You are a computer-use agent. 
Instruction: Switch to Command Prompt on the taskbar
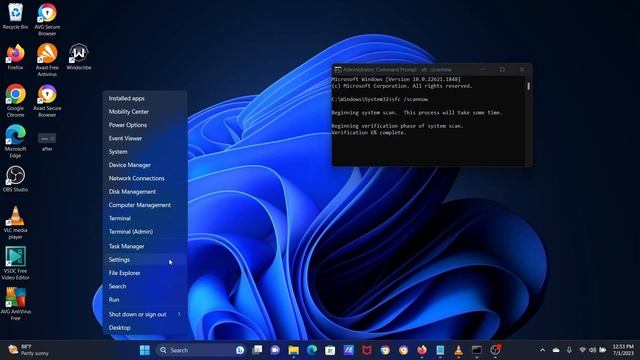click(477, 350)
